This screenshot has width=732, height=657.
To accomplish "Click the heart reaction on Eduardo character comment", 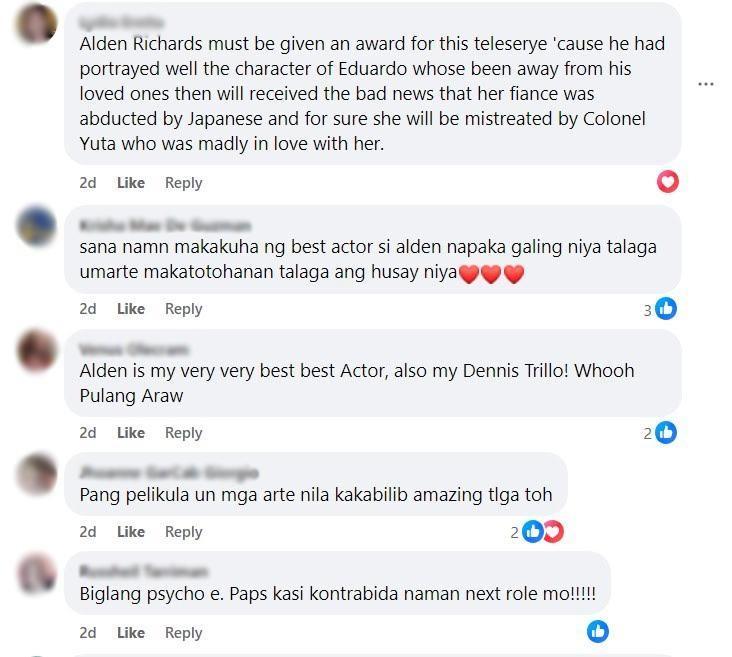I will click(x=668, y=182).
